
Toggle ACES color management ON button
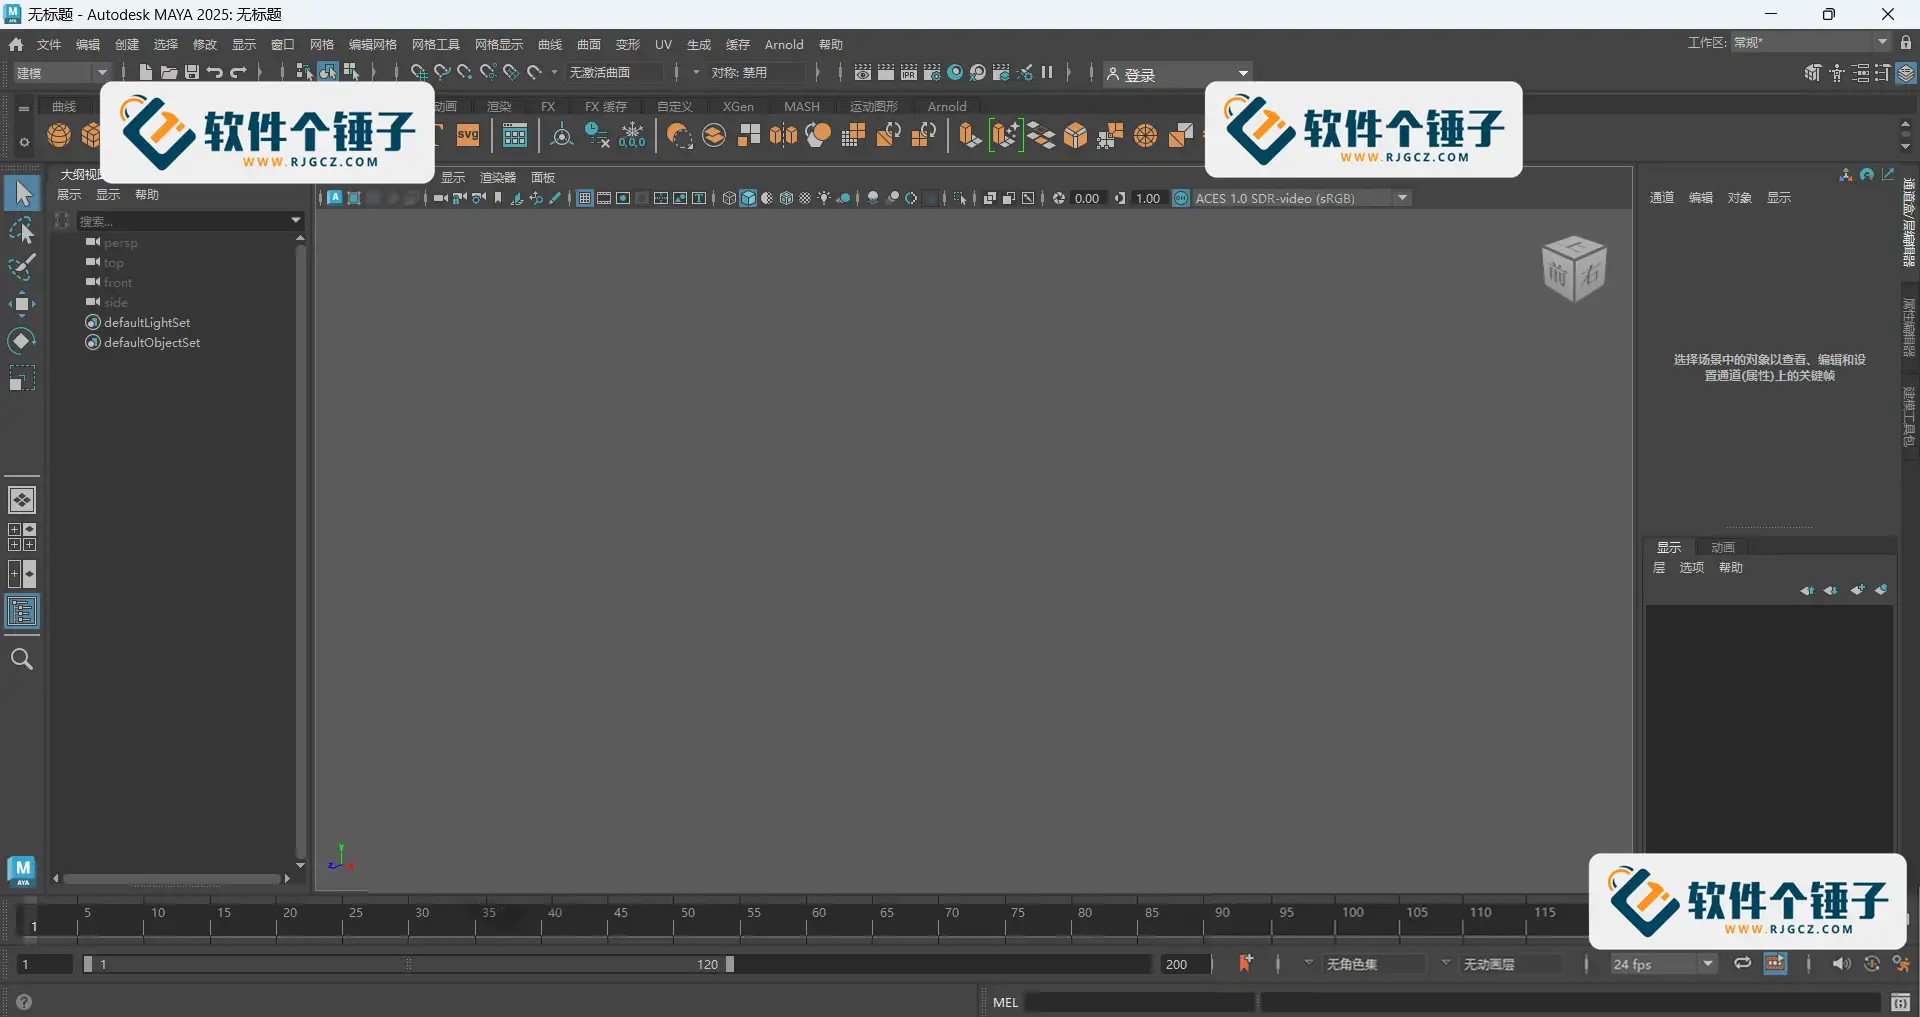tap(1181, 198)
